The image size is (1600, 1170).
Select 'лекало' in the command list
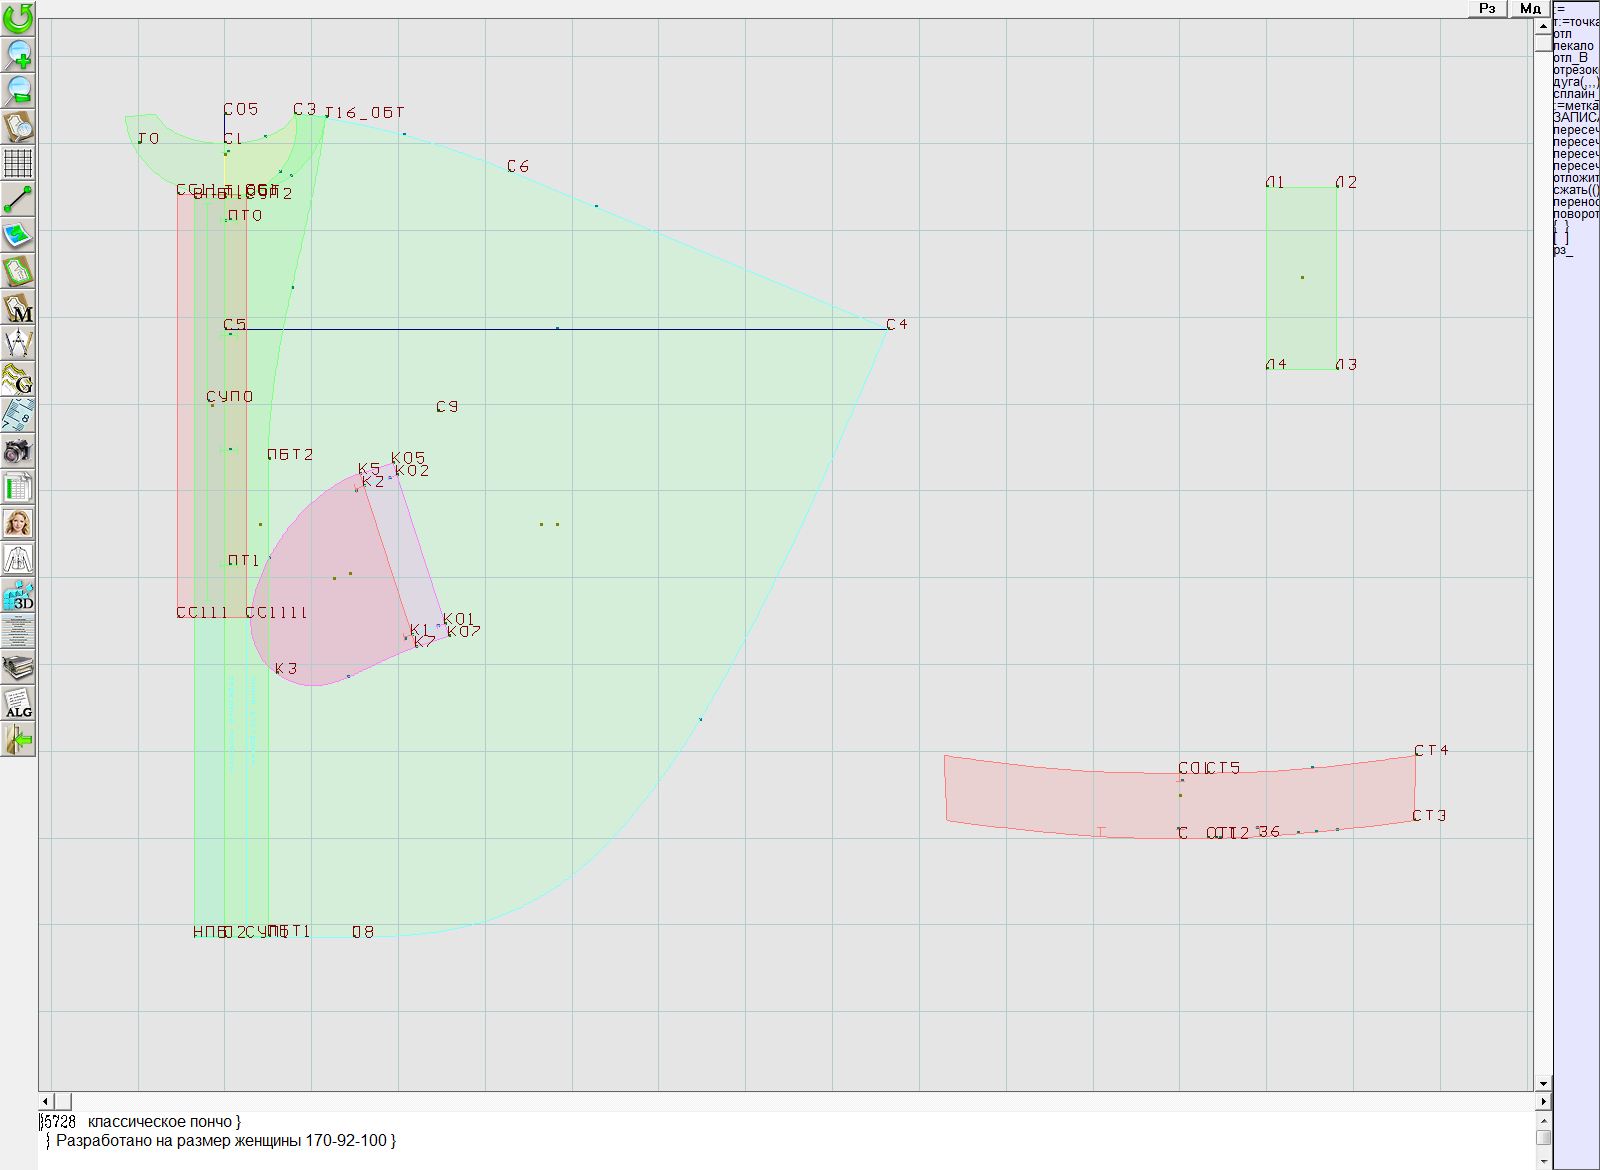click(1574, 46)
